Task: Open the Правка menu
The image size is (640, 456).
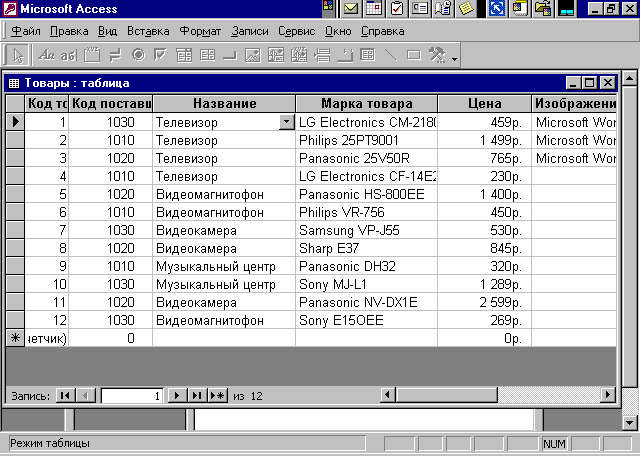Action: (69, 31)
